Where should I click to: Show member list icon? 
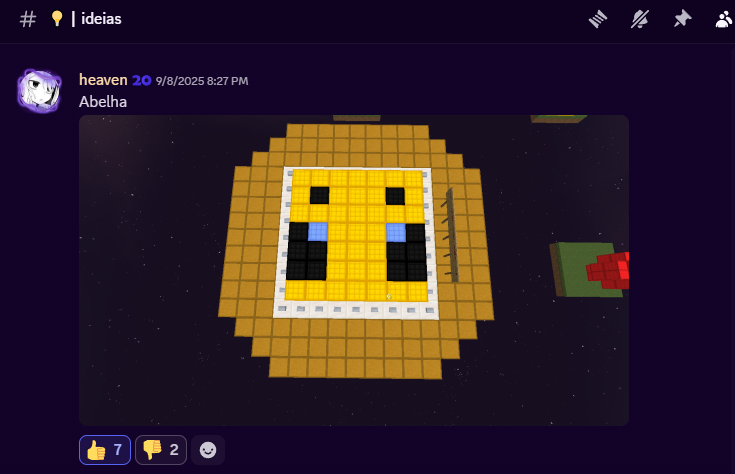click(x=724, y=19)
